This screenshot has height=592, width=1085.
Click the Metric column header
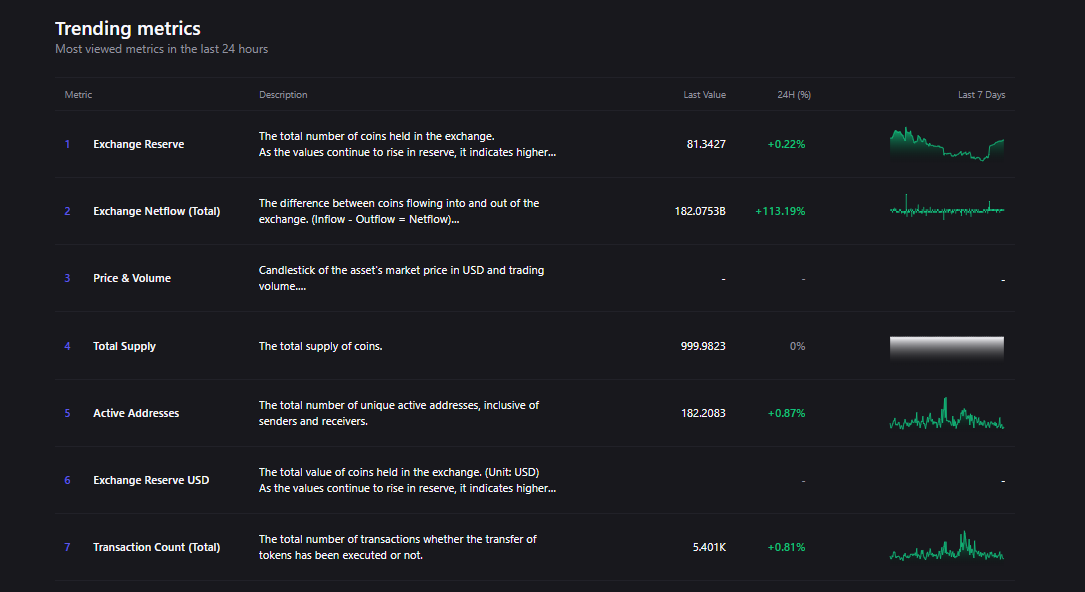pyautogui.click(x=78, y=95)
